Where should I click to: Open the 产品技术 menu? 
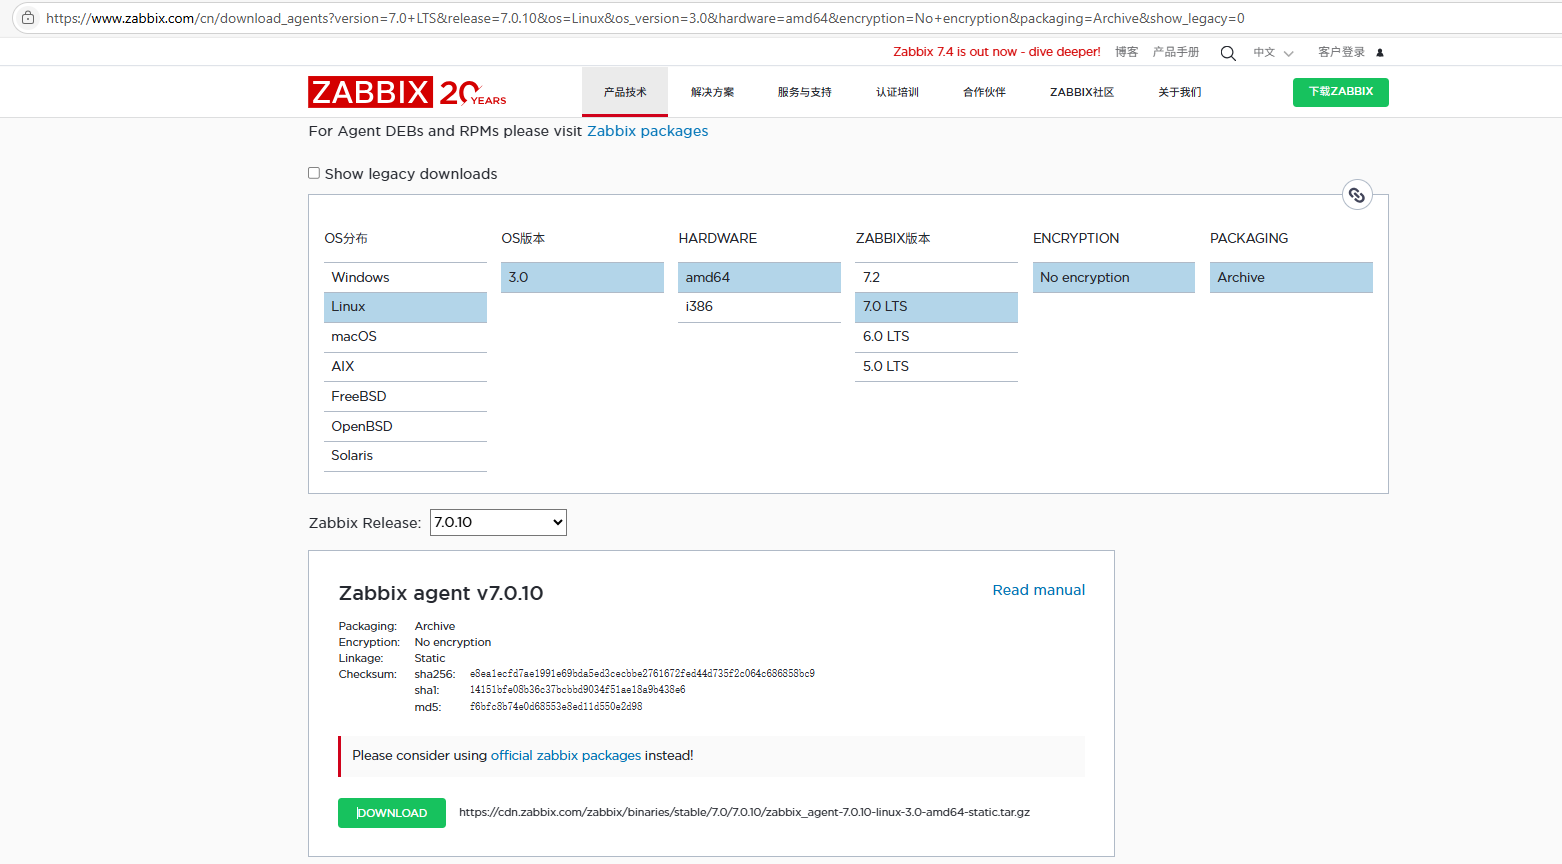click(625, 92)
